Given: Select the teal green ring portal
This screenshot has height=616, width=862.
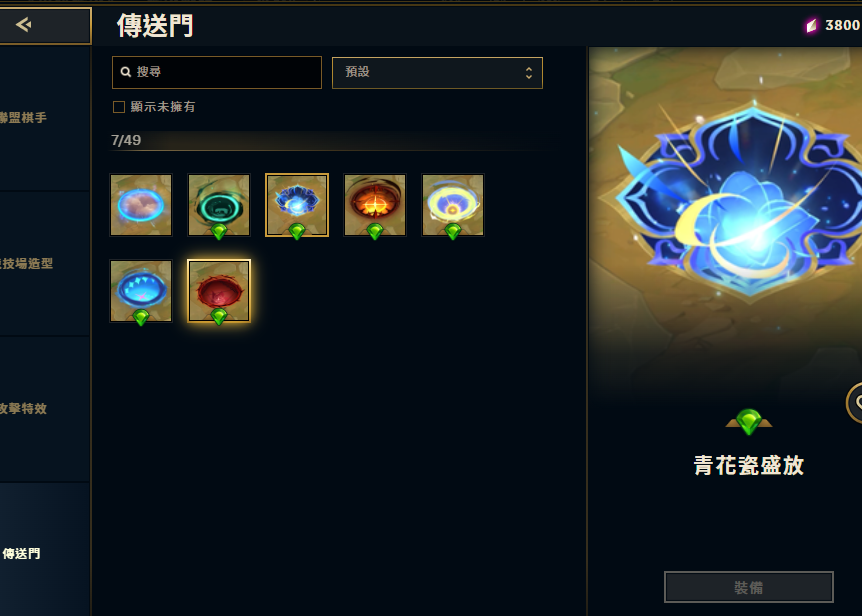Looking at the screenshot, I should pyautogui.click(x=219, y=205).
